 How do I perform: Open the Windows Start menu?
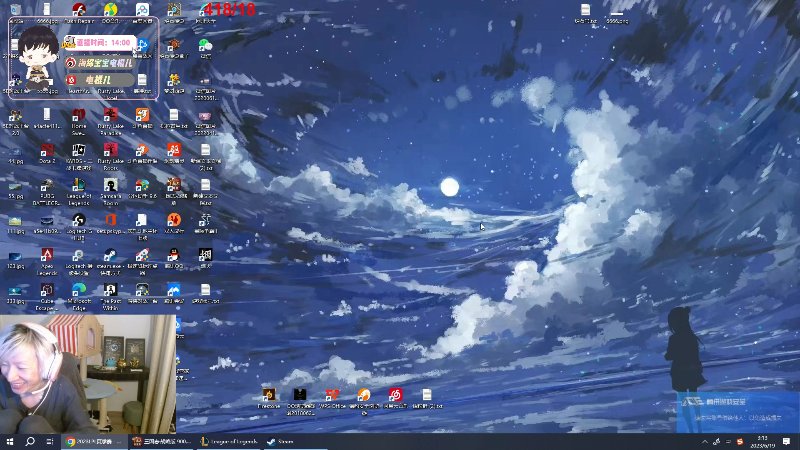(x=10, y=441)
